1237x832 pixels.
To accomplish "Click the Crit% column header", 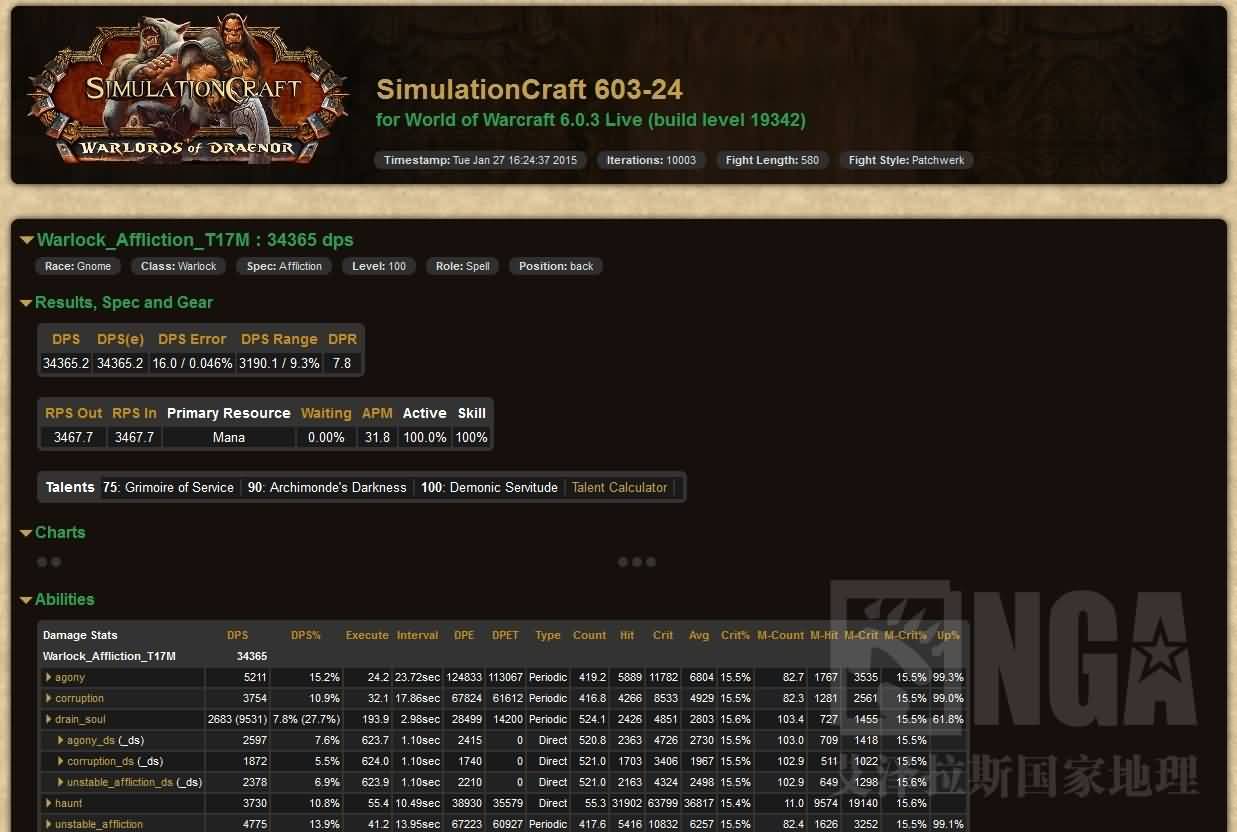I will click(x=735, y=635).
